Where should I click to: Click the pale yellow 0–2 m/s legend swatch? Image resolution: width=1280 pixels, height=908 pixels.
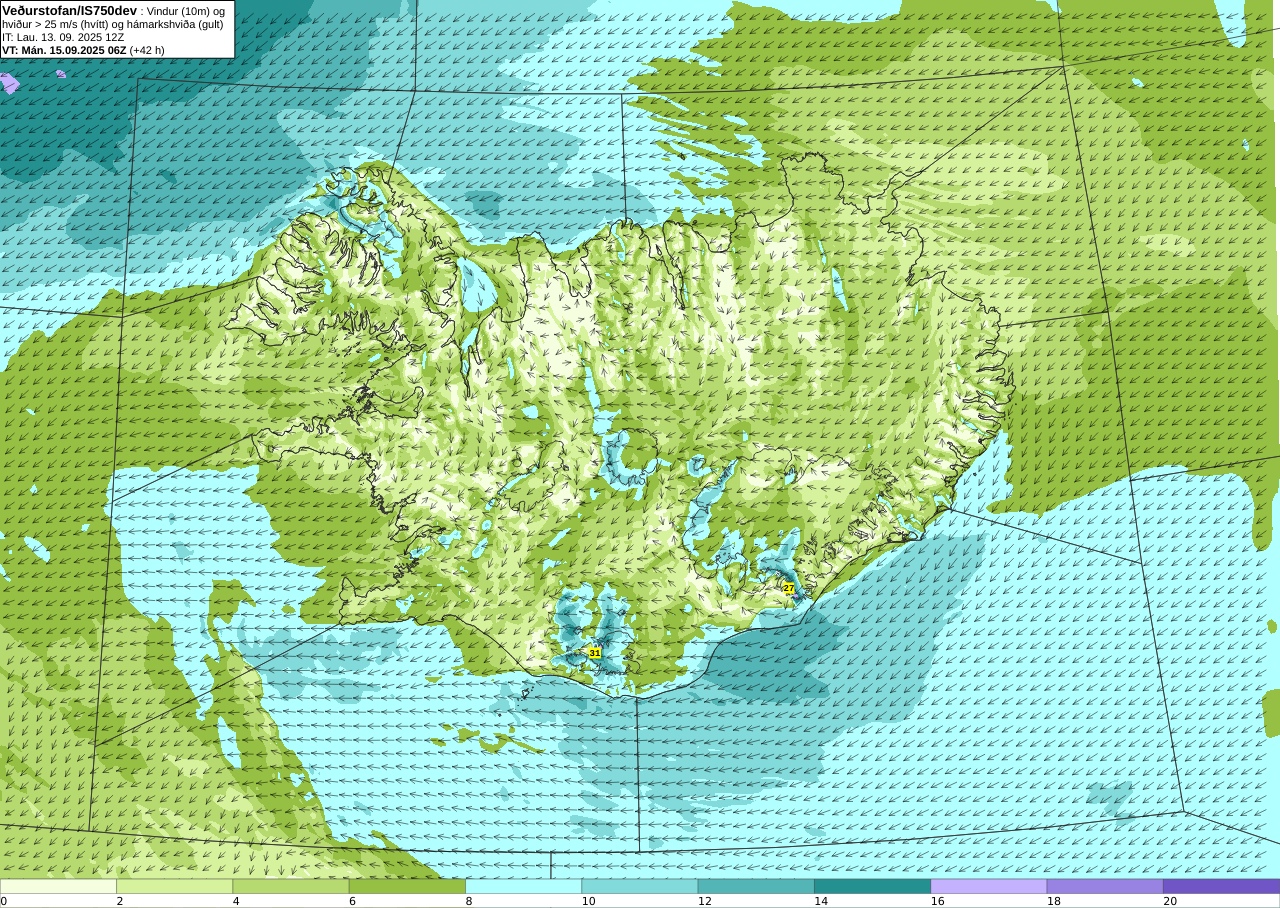click(x=58, y=886)
